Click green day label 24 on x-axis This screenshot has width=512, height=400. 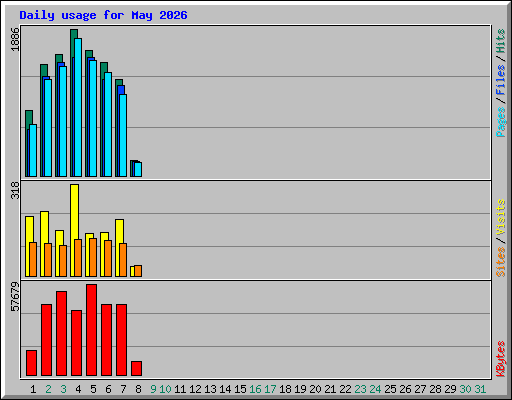(x=375, y=389)
